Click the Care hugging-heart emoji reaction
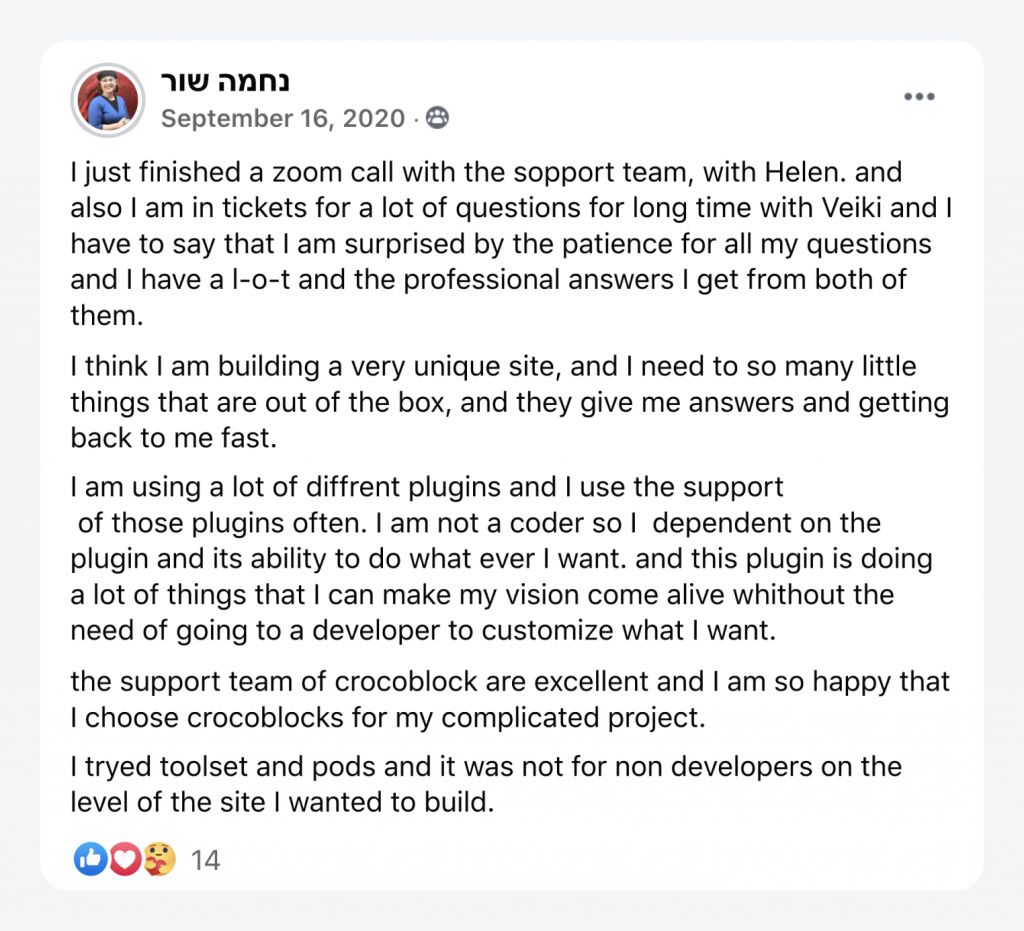This screenshot has height=931, width=1024. pos(159,859)
